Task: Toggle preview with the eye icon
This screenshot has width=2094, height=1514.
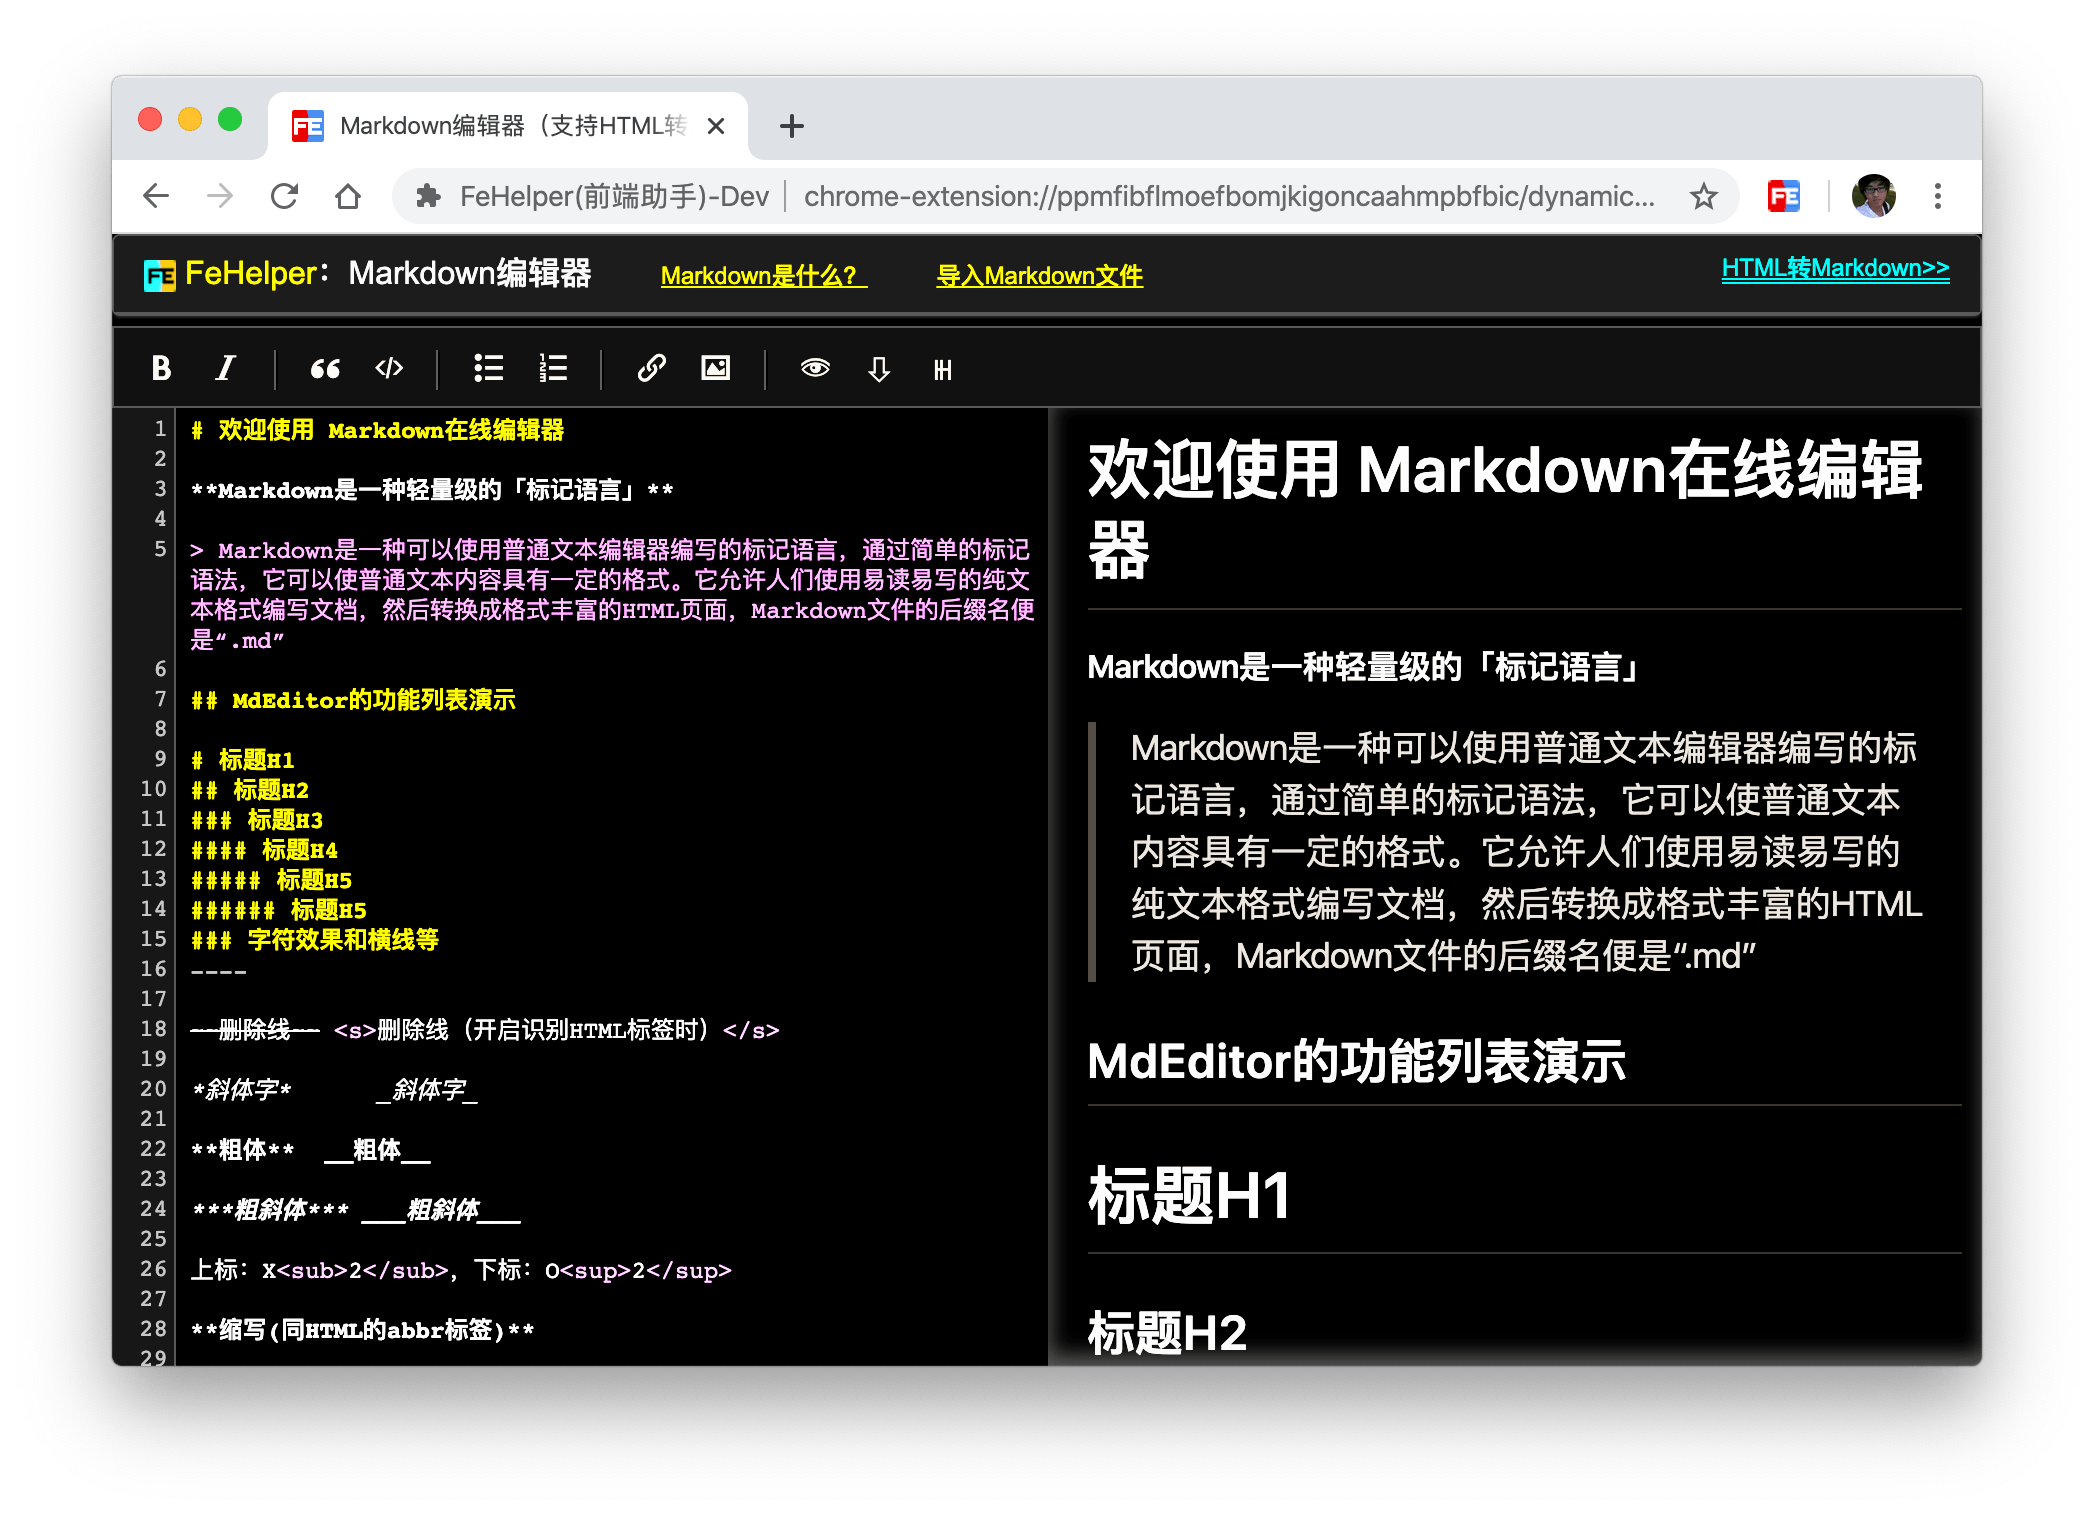Action: tap(815, 369)
